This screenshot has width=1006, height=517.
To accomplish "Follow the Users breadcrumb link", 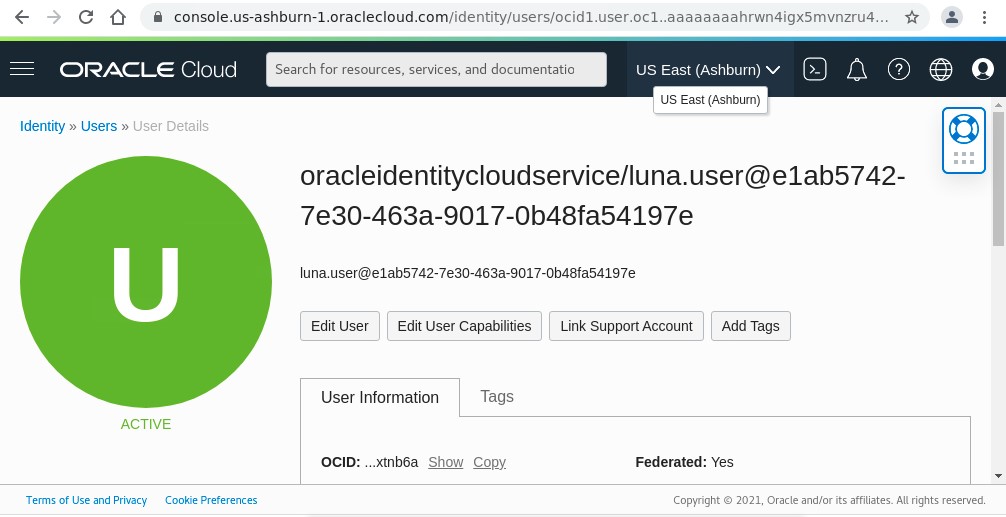I will pyautogui.click(x=99, y=126).
